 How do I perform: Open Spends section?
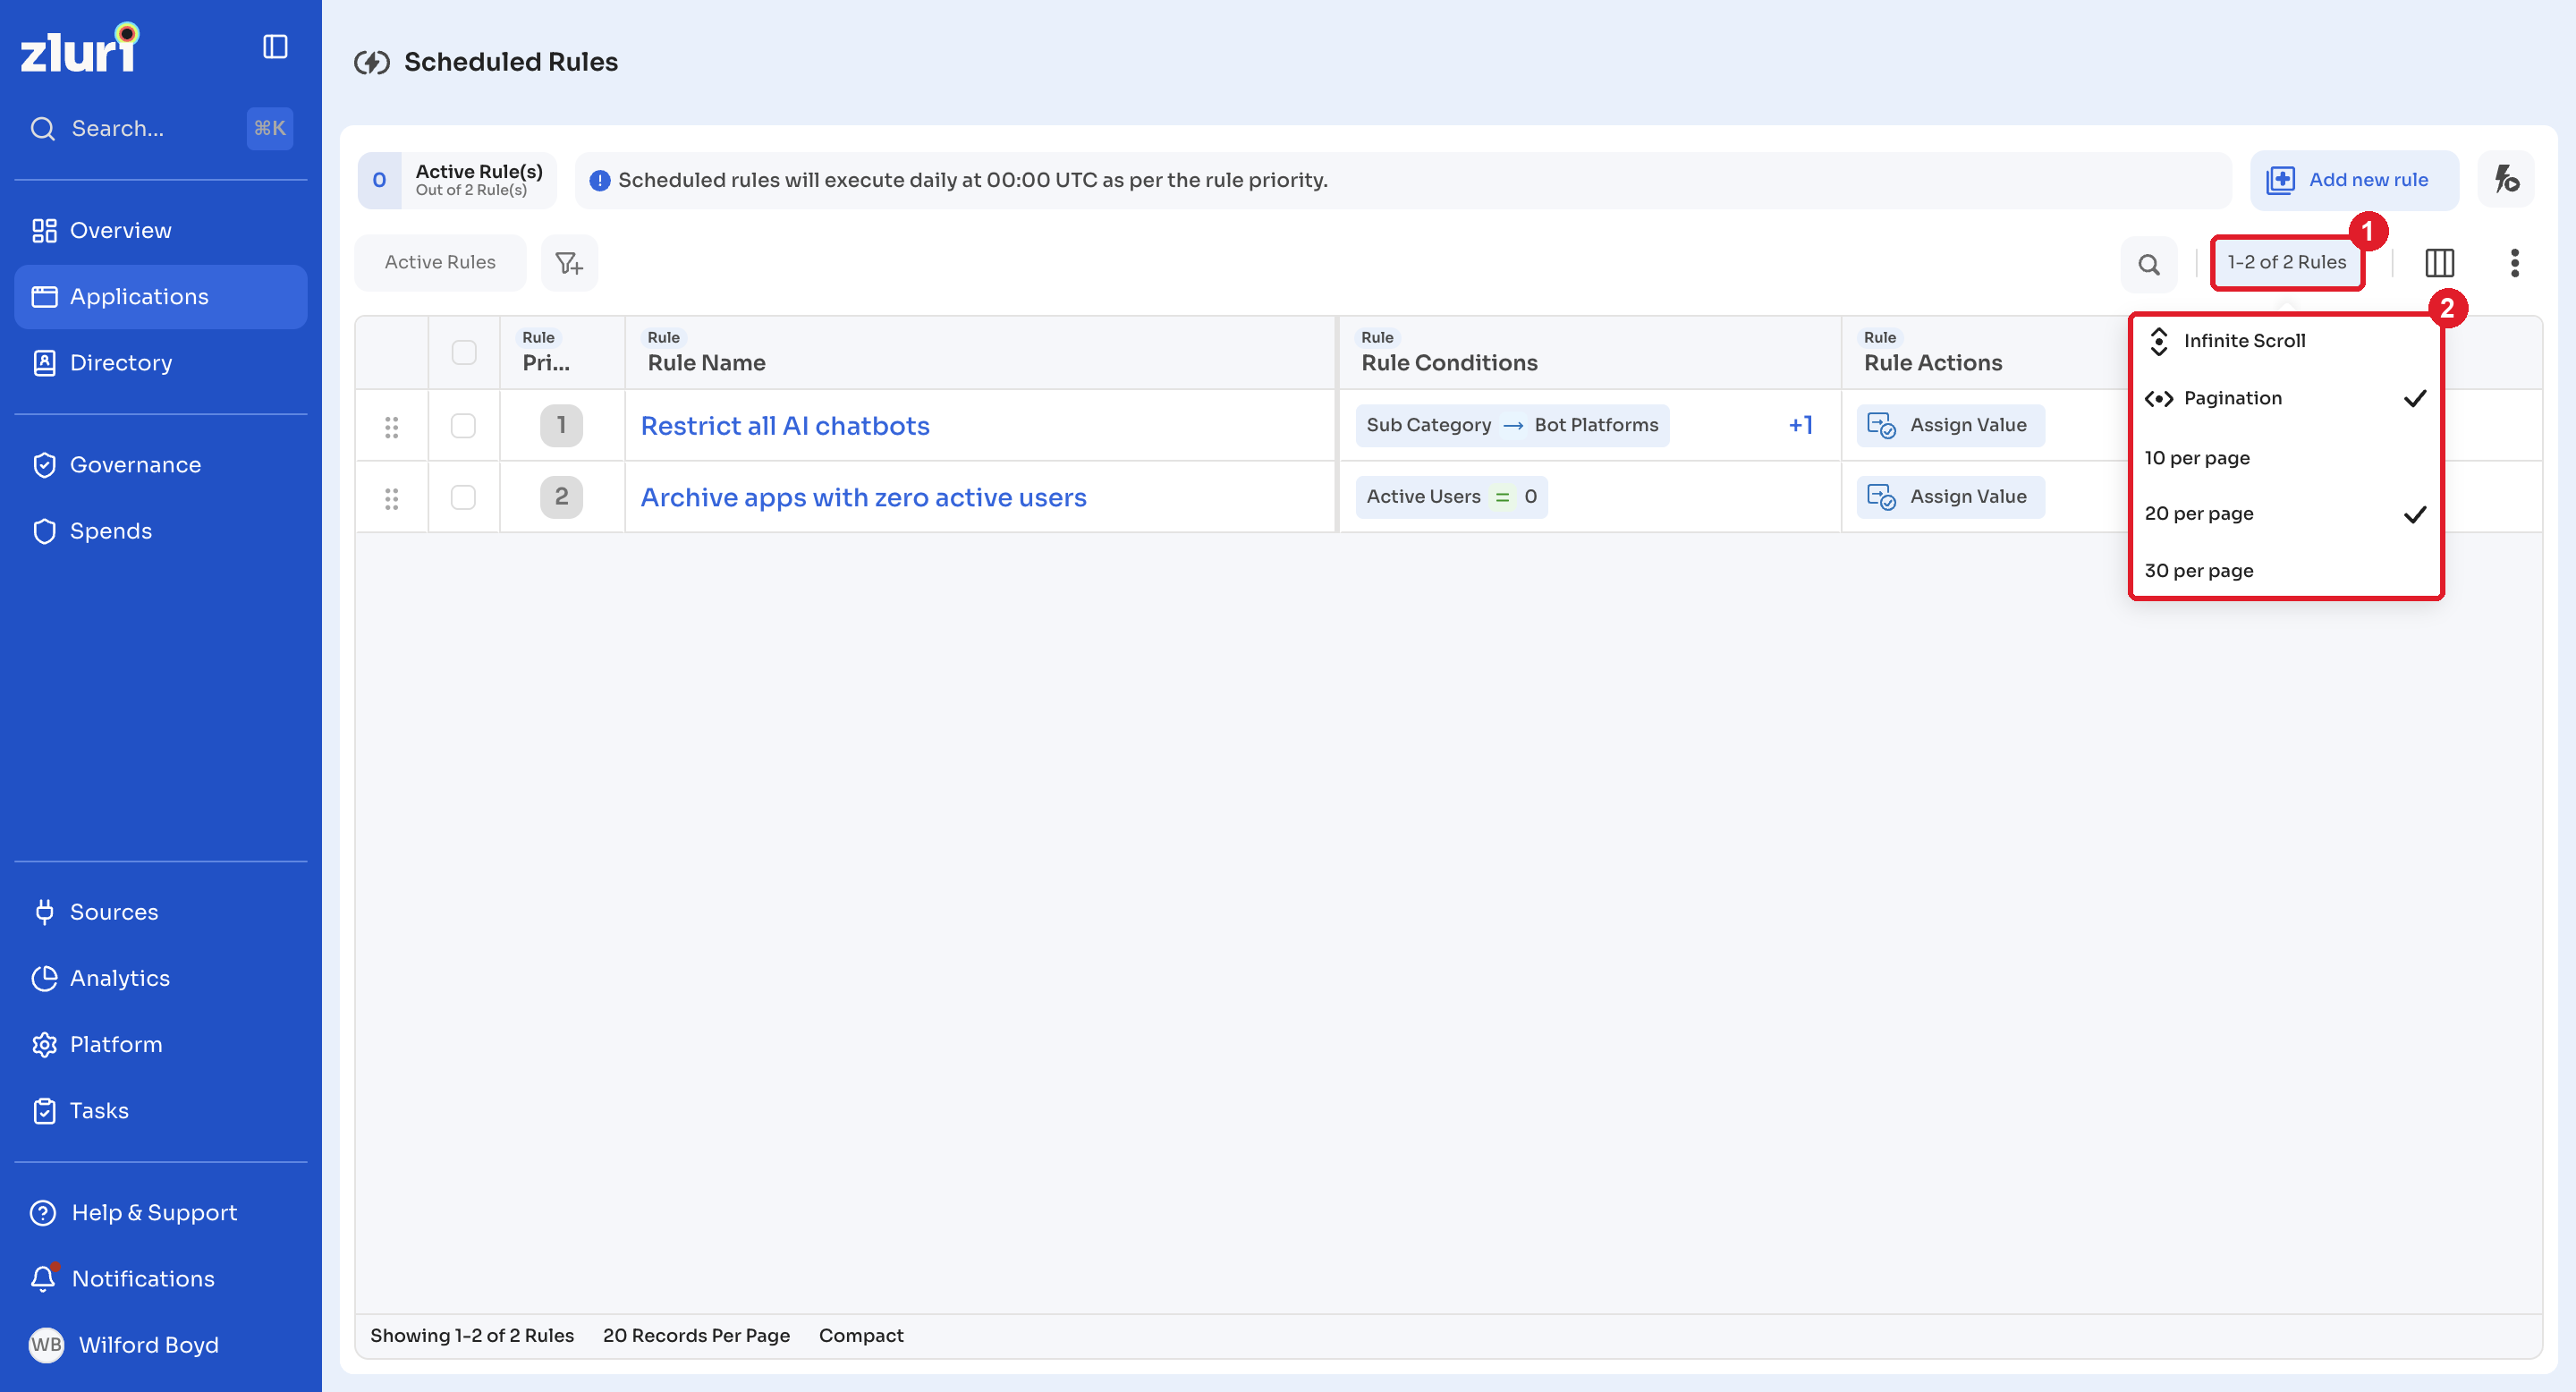click(x=160, y=531)
